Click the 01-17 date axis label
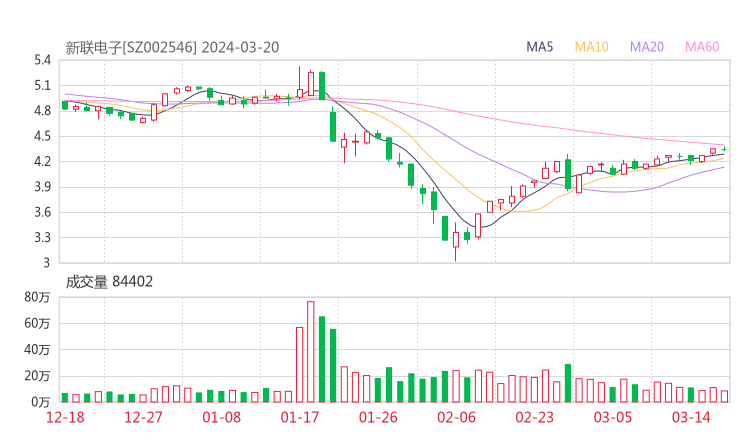740x440 pixels. [x=300, y=417]
